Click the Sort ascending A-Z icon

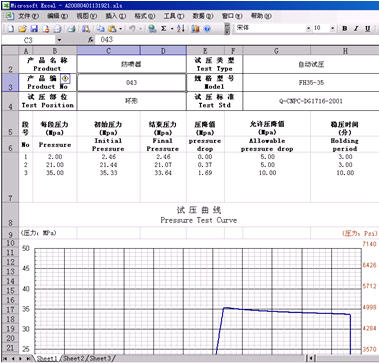181,29
